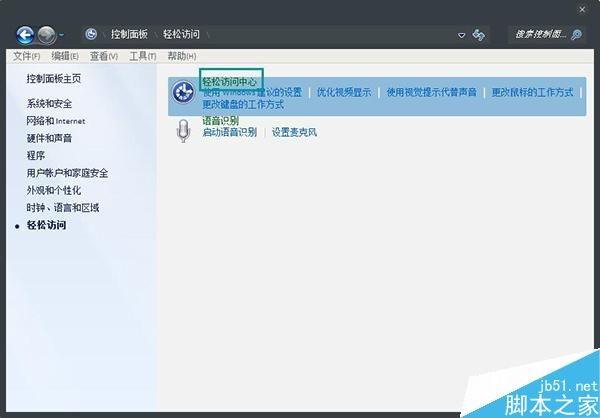600x418 pixels.
Task: Open the 工具(T) menu
Action: (x=143, y=56)
